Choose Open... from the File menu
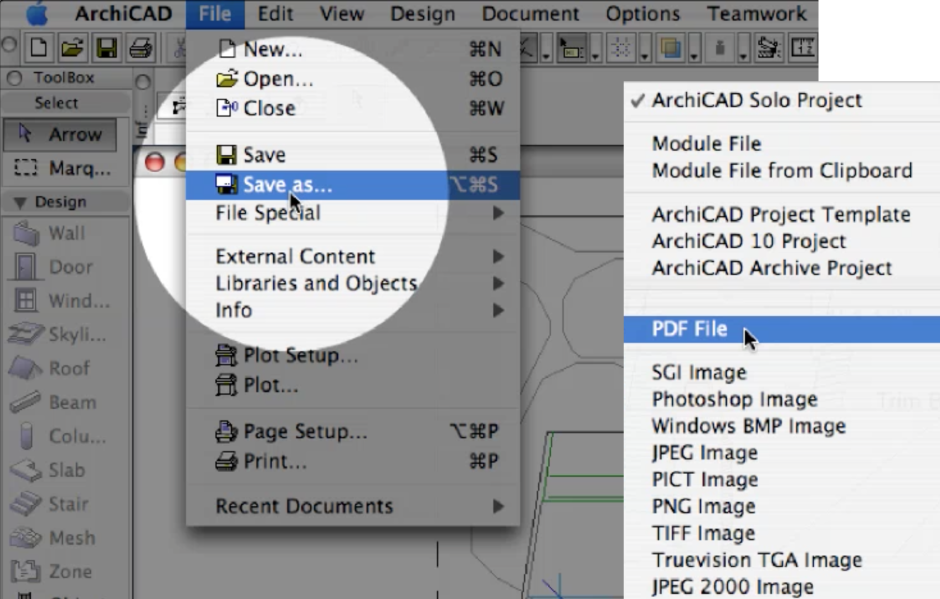 pyautogui.click(x=352, y=79)
